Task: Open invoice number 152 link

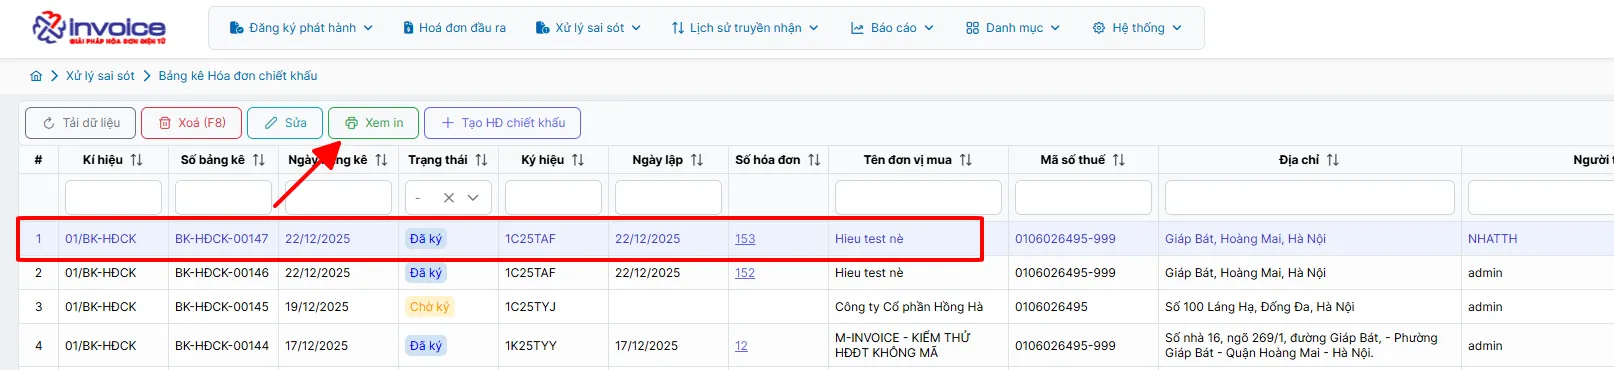Action: [745, 273]
